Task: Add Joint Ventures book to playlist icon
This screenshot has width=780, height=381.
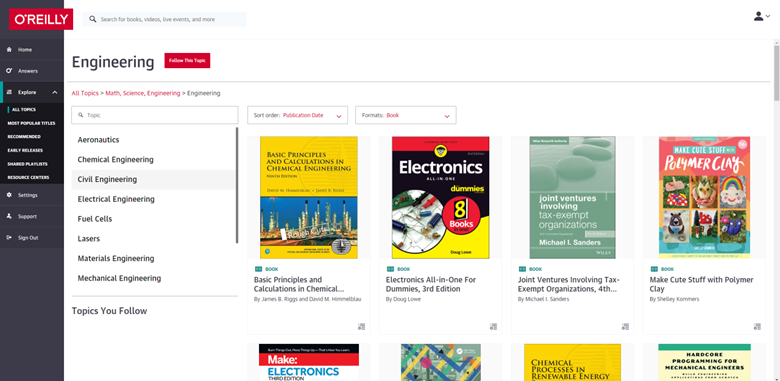Action: 626,327
